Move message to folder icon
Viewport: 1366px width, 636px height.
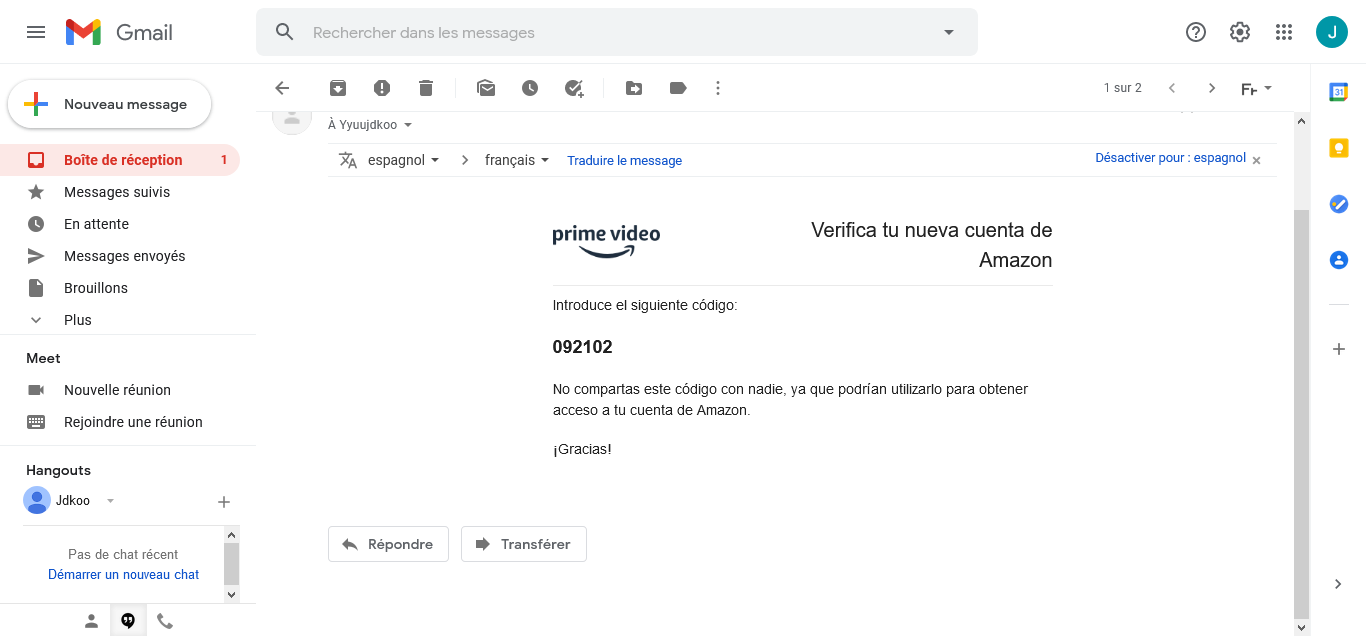(x=634, y=88)
